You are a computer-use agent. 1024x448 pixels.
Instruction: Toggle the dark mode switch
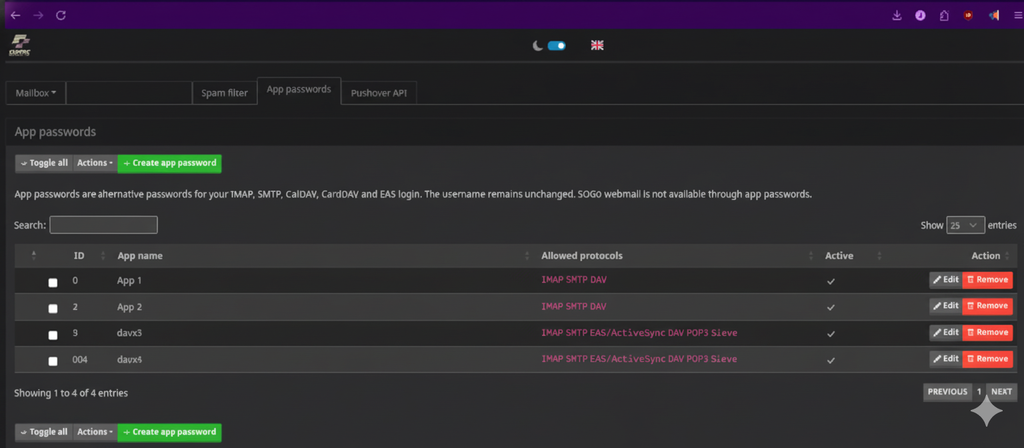pyautogui.click(x=556, y=45)
